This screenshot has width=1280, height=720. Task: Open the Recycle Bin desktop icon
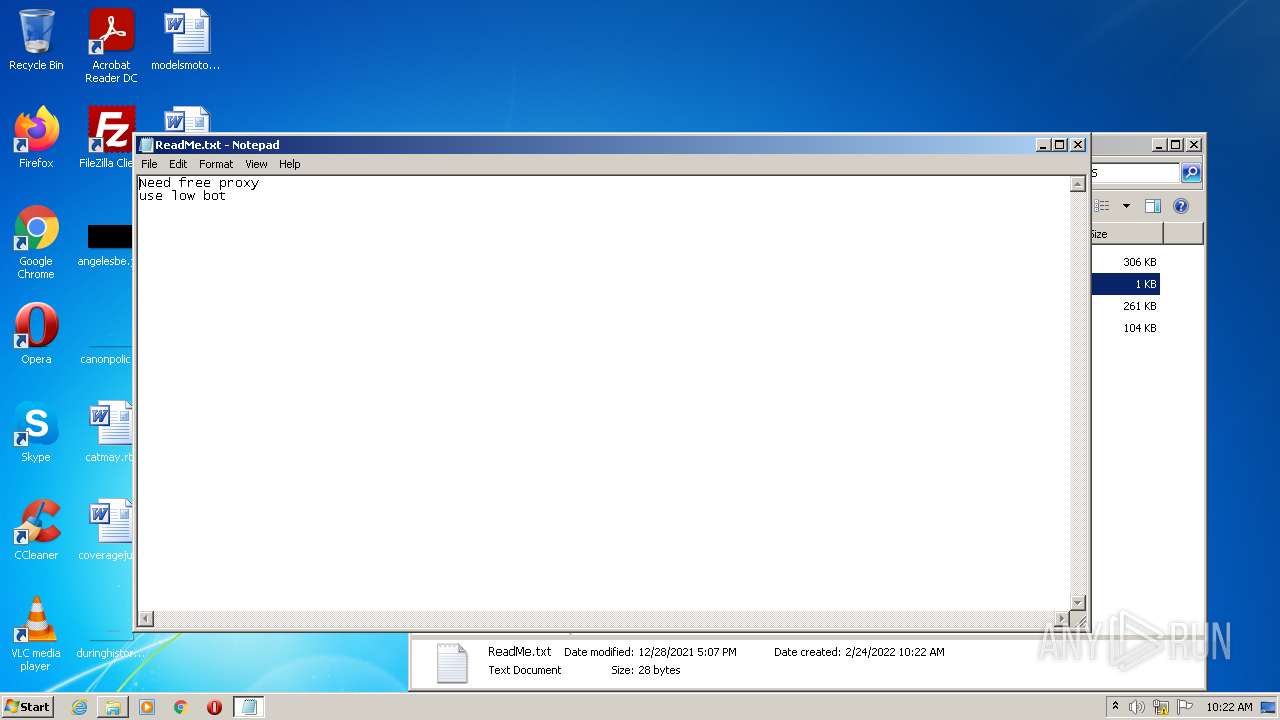(x=36, y=40)
